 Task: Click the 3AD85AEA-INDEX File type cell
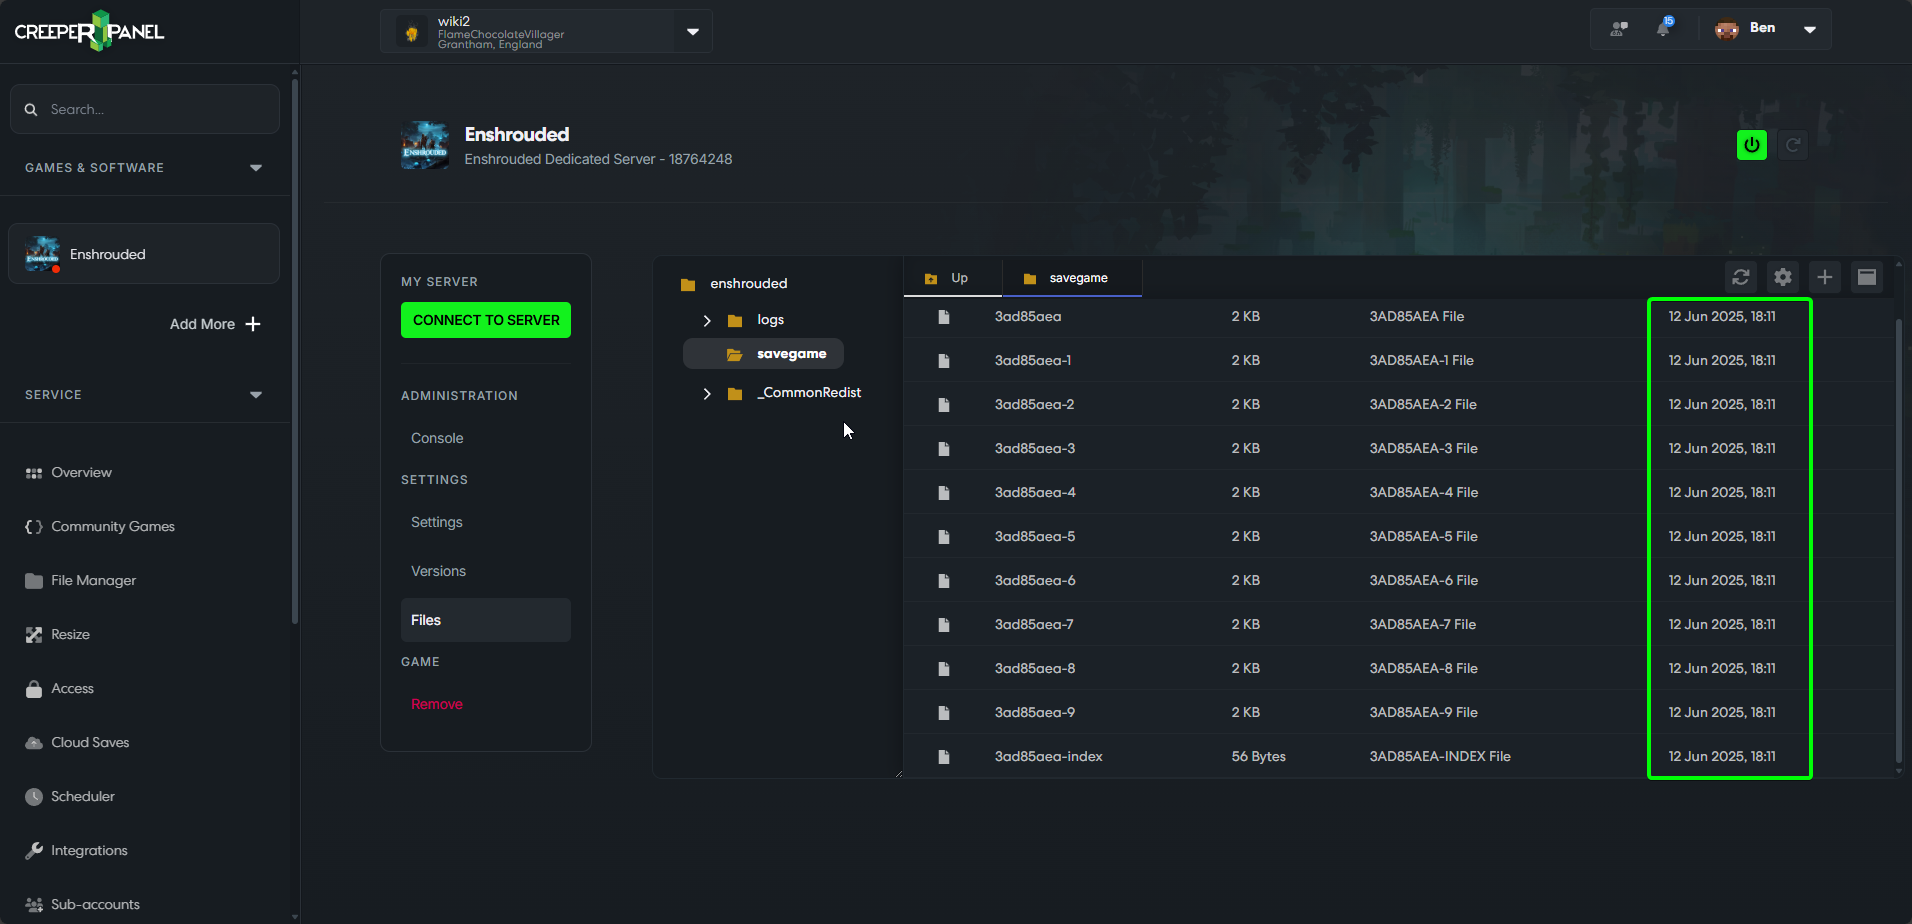(x=1439, y=757)
